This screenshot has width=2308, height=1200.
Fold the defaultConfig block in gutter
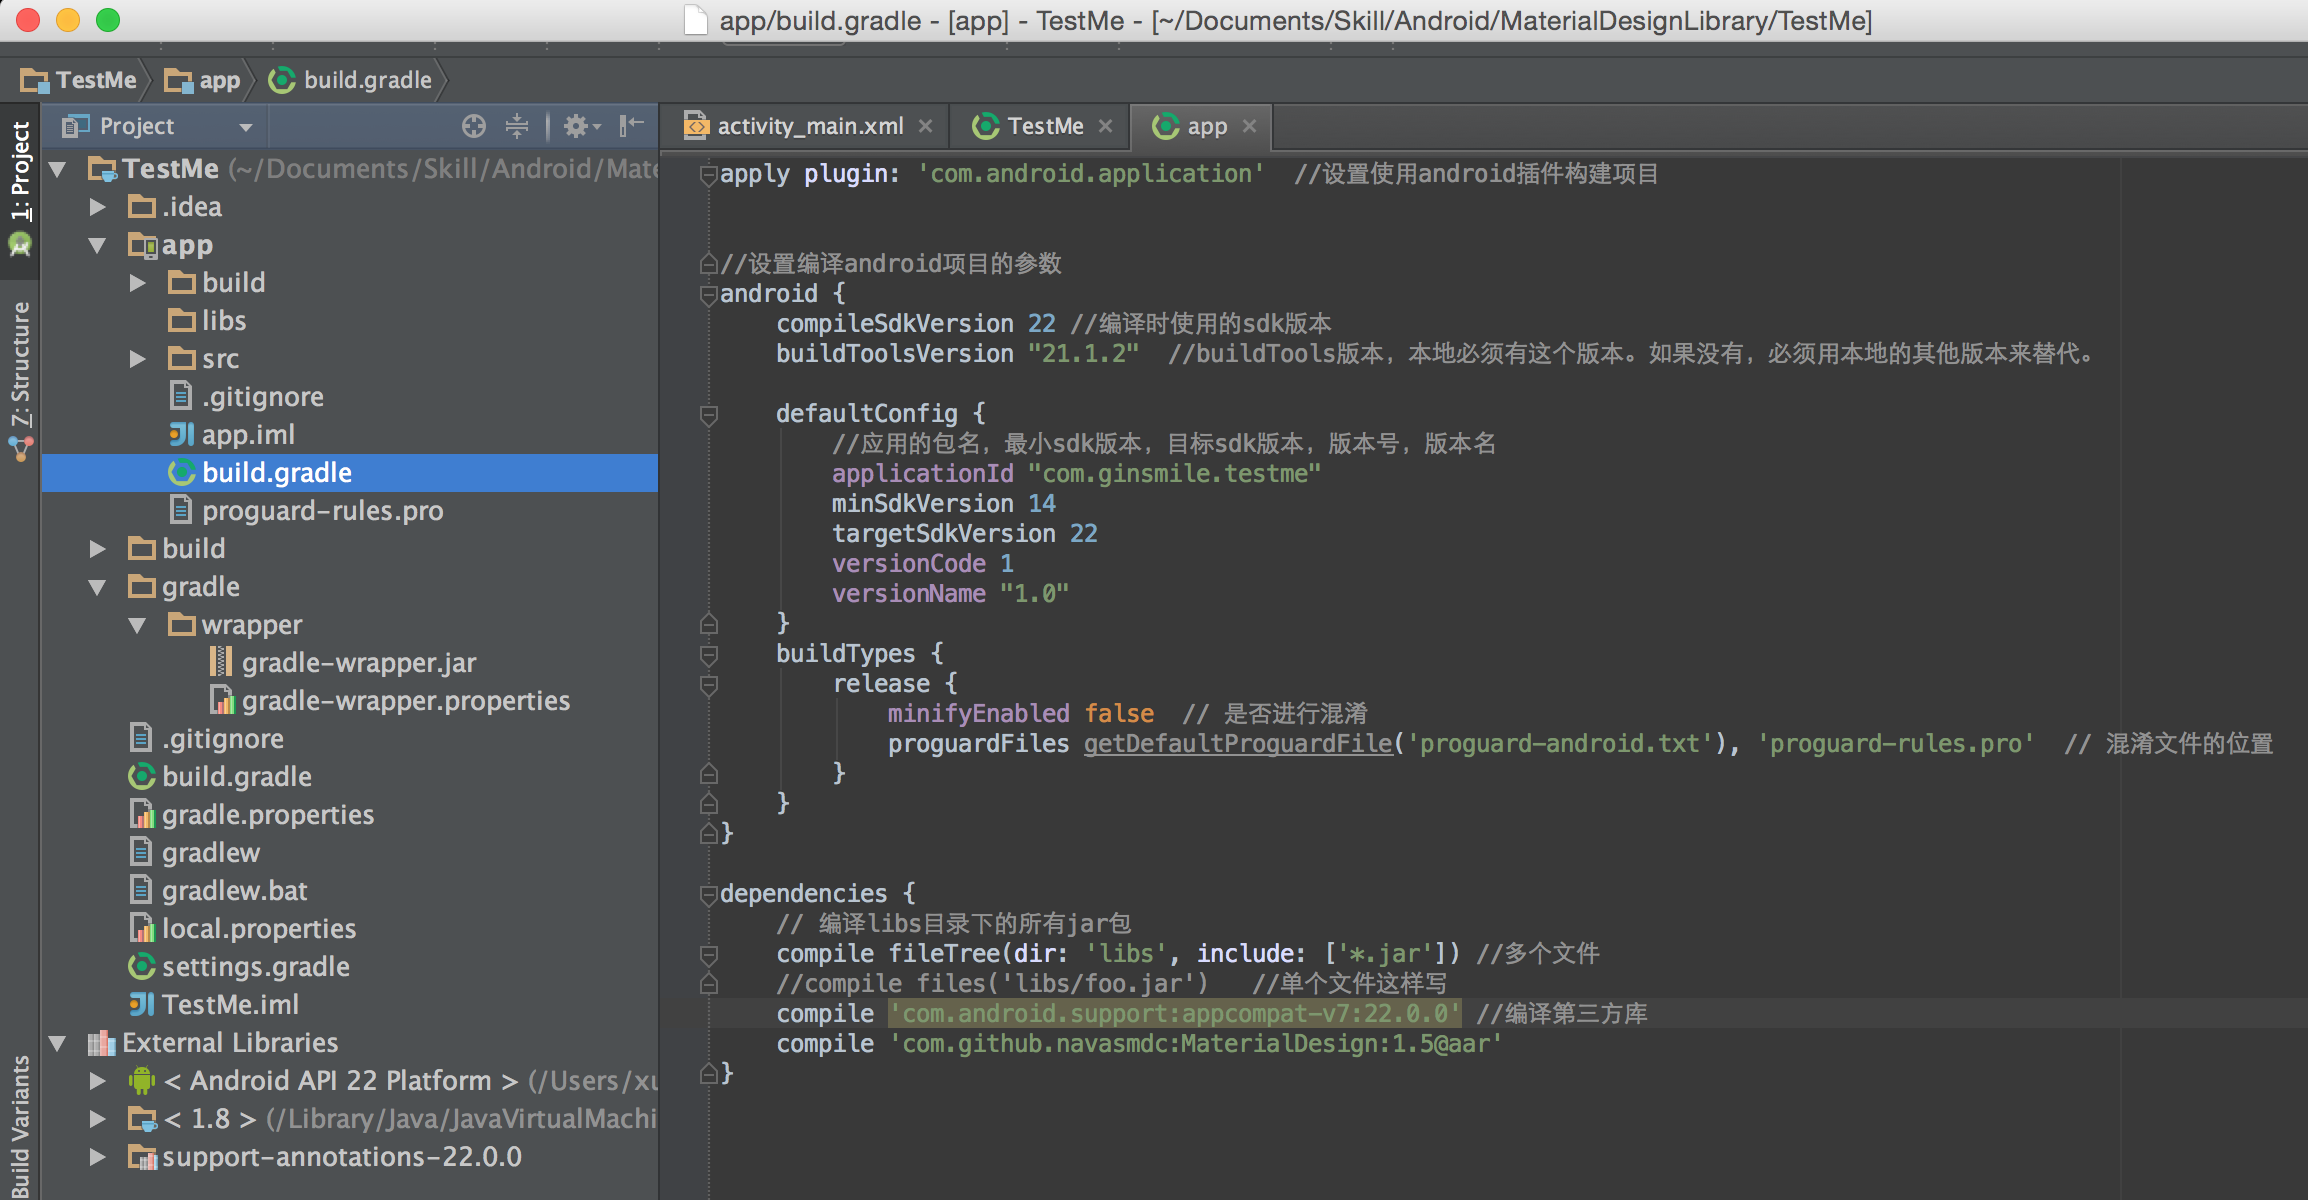pyautogui.click(x=709, y=415)
